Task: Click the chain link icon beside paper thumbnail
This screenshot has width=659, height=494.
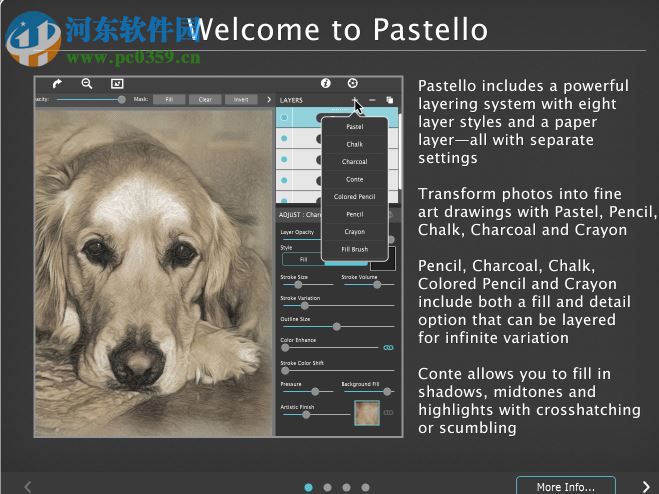Action: coord(389,412)
